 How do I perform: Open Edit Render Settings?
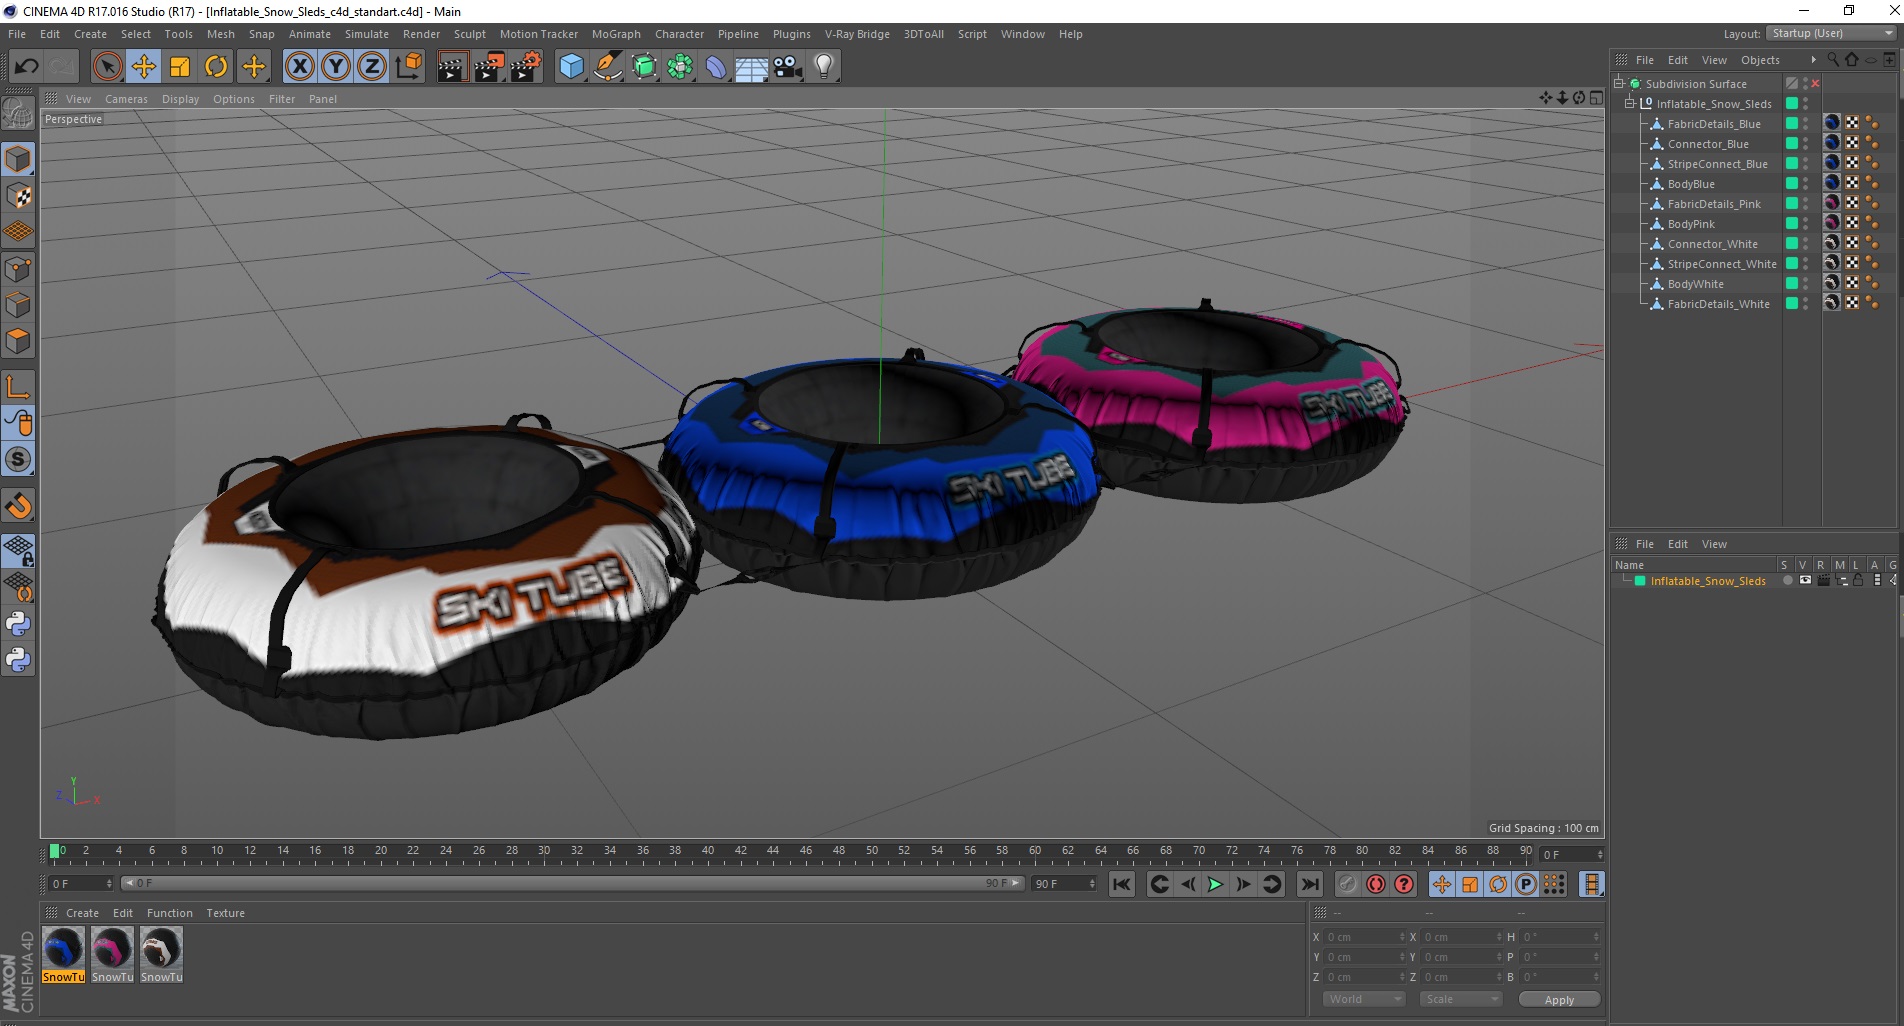[x=526, y=67]
